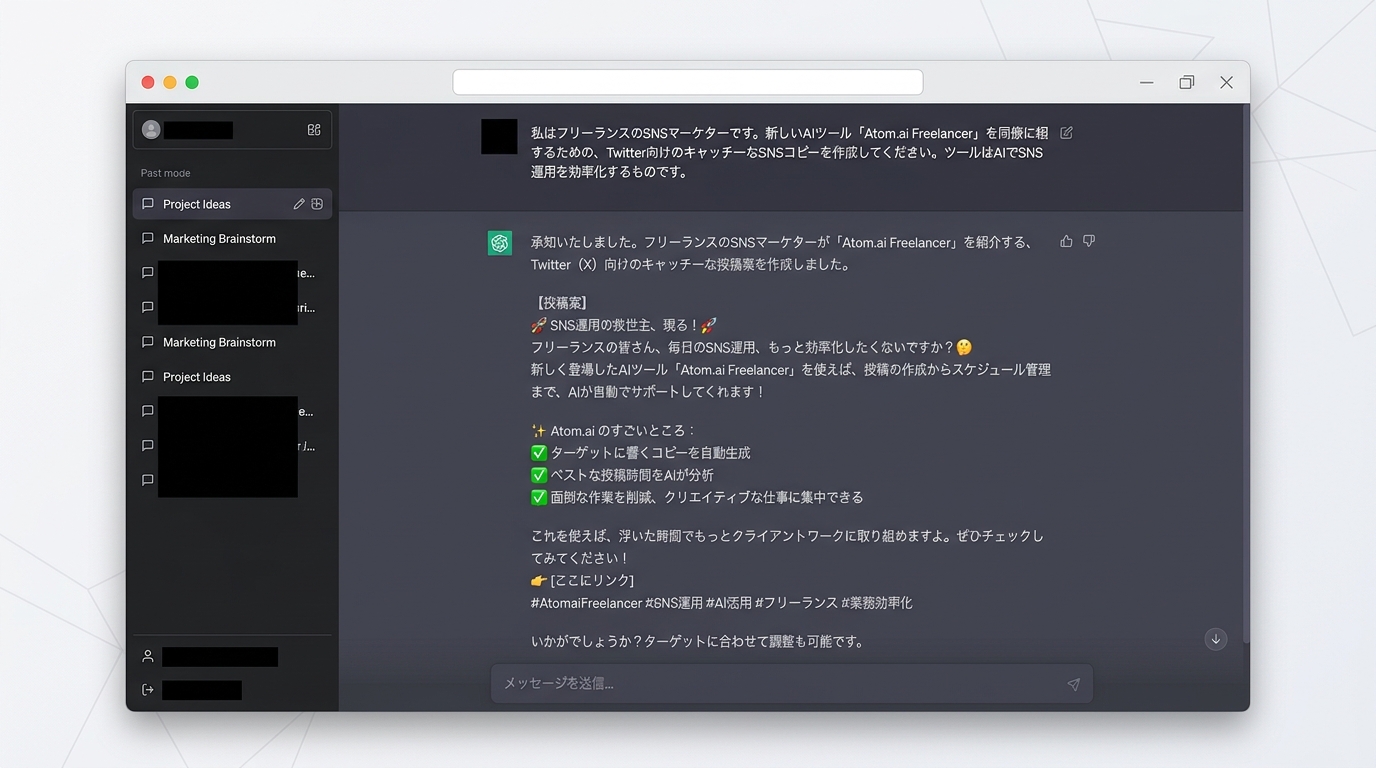Open the first Marketing Brainstorm chat
The width and height of the screenshot is (1376, 768).
click(219, 239)
